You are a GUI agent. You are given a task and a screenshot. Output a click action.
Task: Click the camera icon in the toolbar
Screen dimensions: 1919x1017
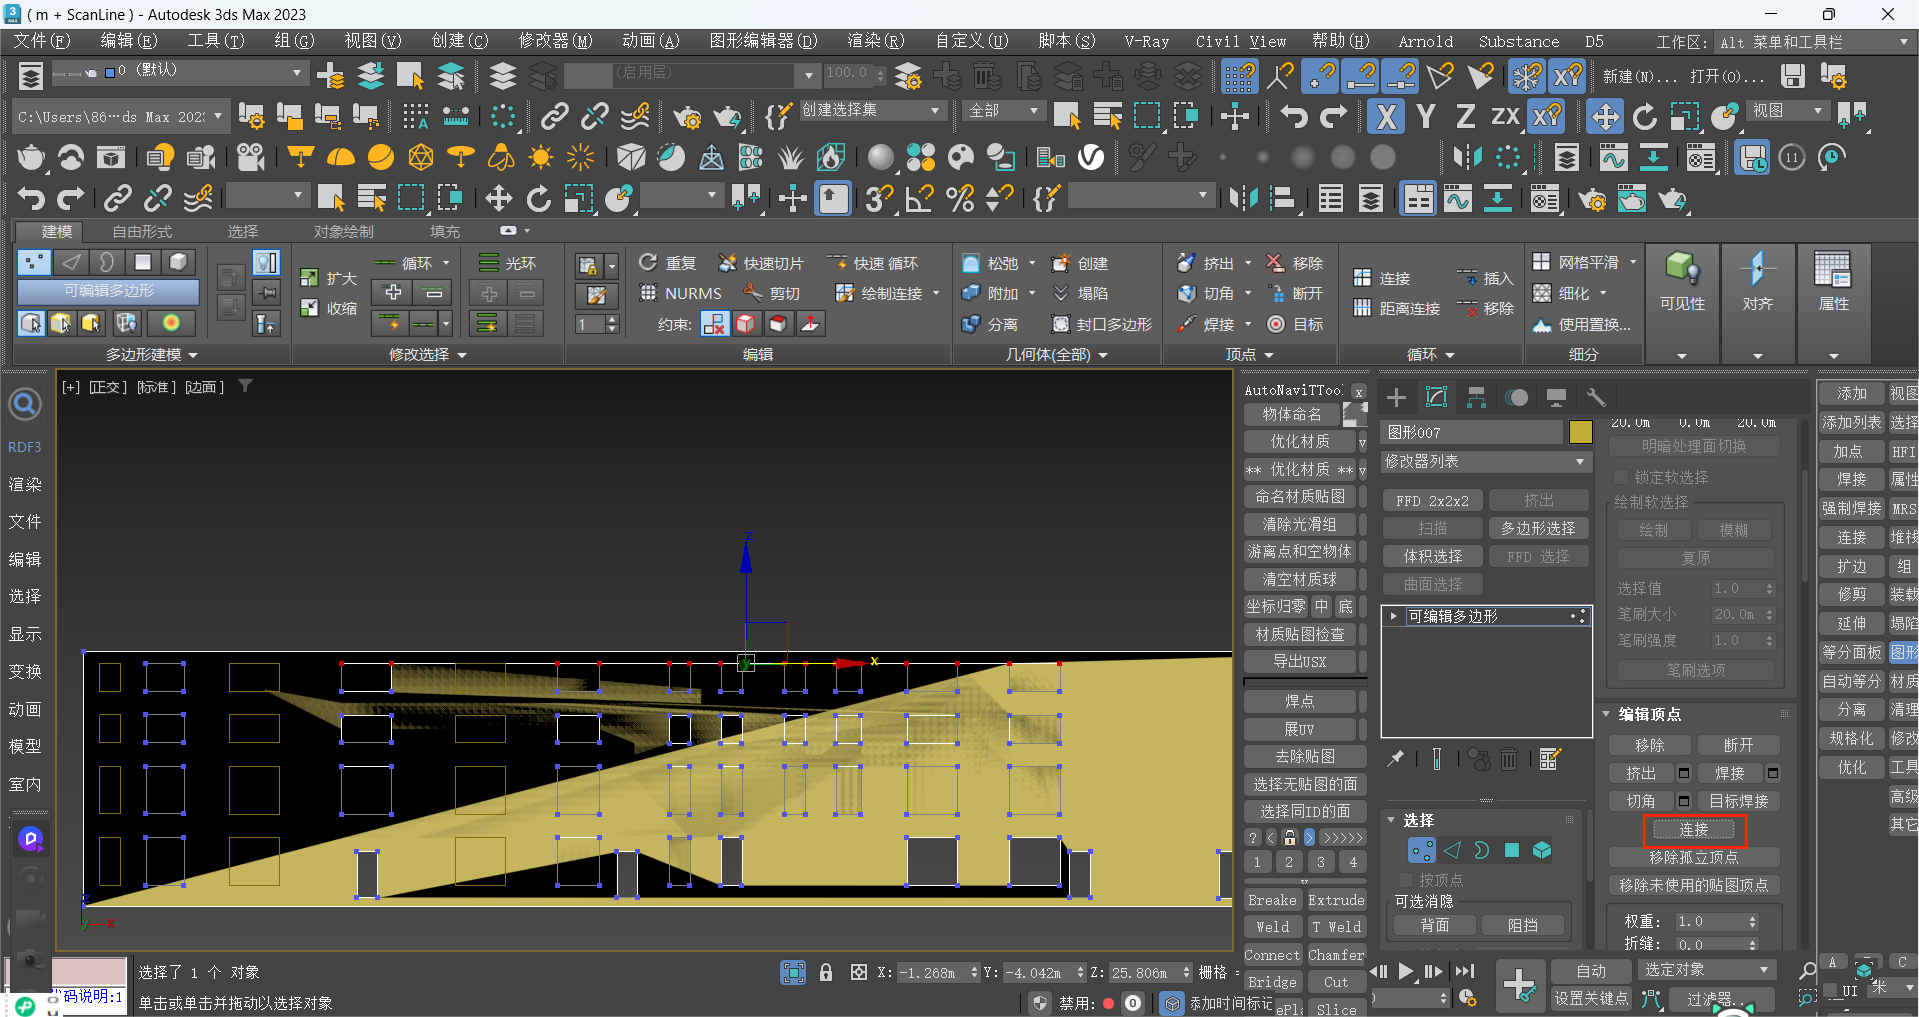click(251, 157)
